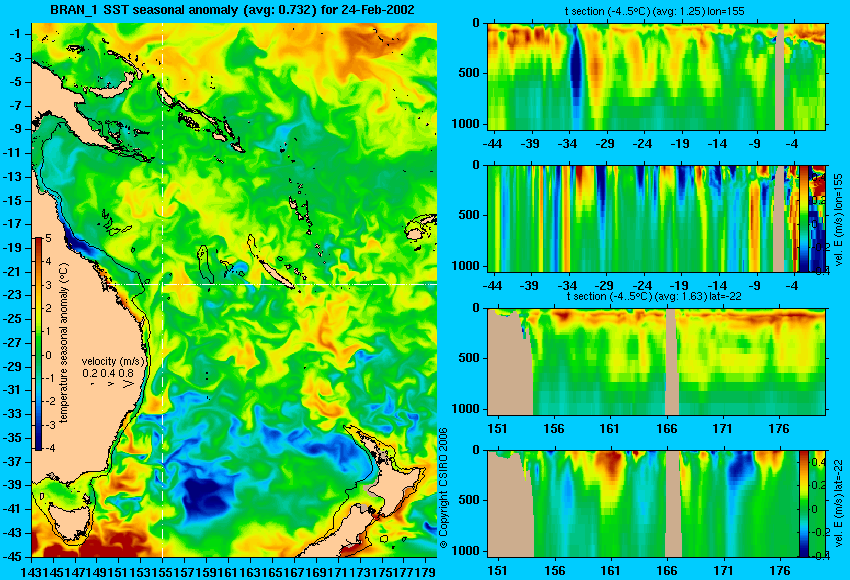Click where the white dashed lines cross
850x580 pixels.
pyautogui.click(x=163, y=284)
